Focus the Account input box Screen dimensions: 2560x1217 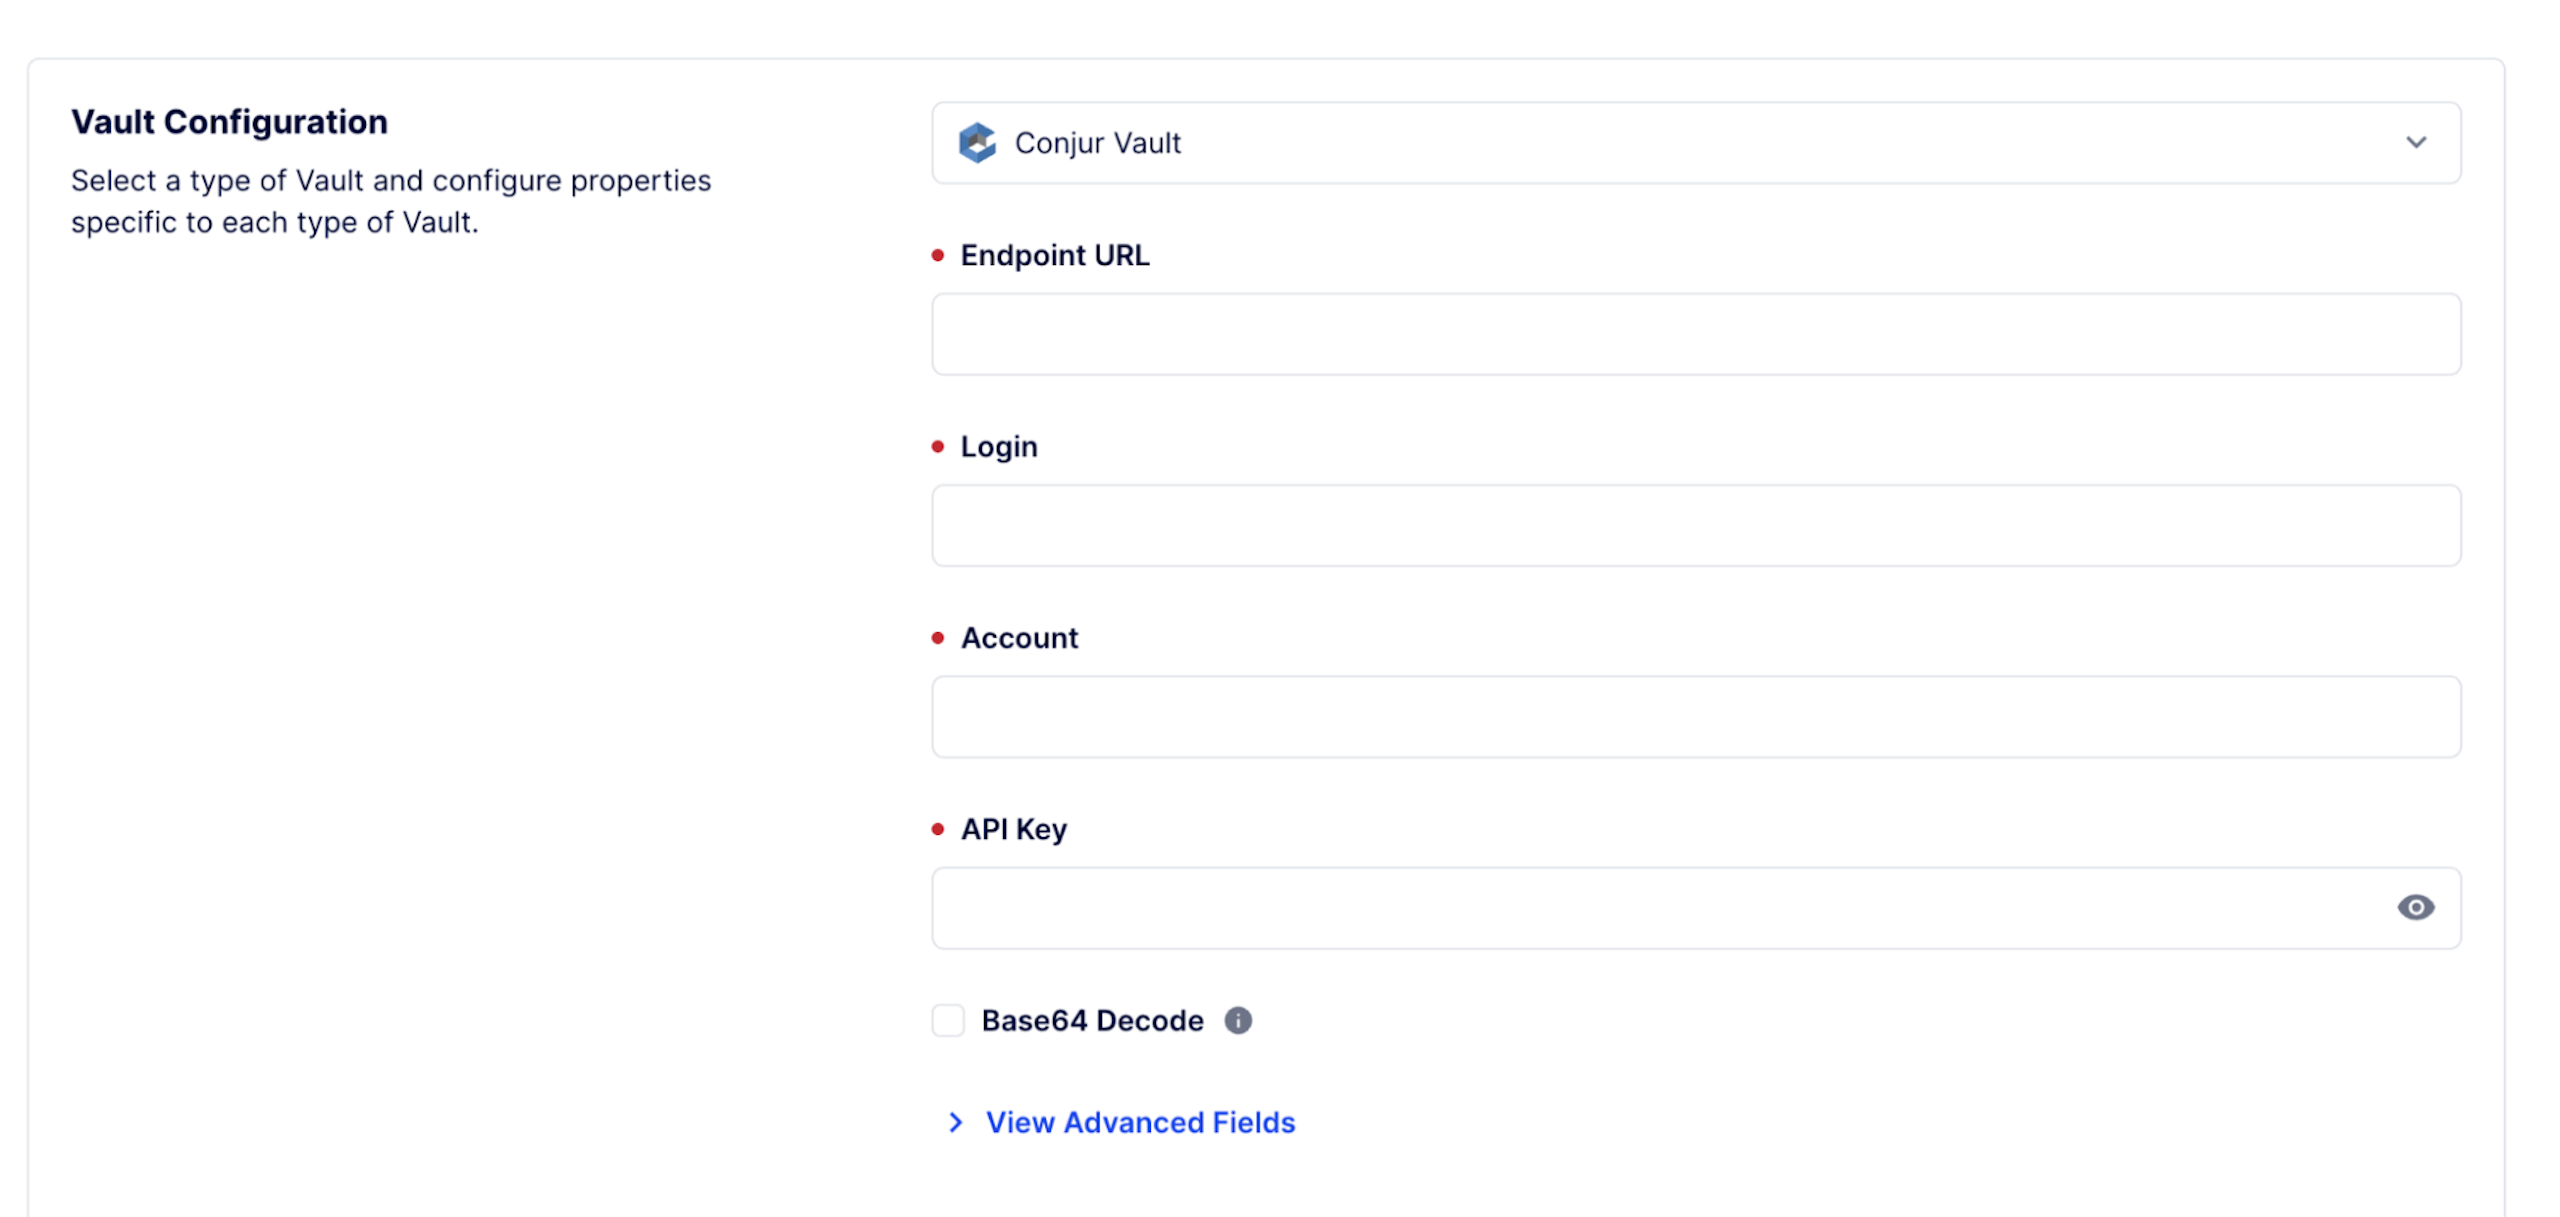click(1695, 717)
